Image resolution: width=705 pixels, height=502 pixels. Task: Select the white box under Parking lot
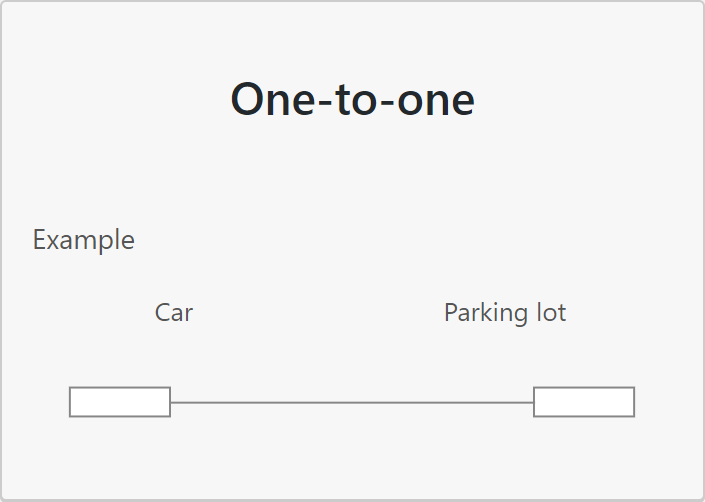584,402
